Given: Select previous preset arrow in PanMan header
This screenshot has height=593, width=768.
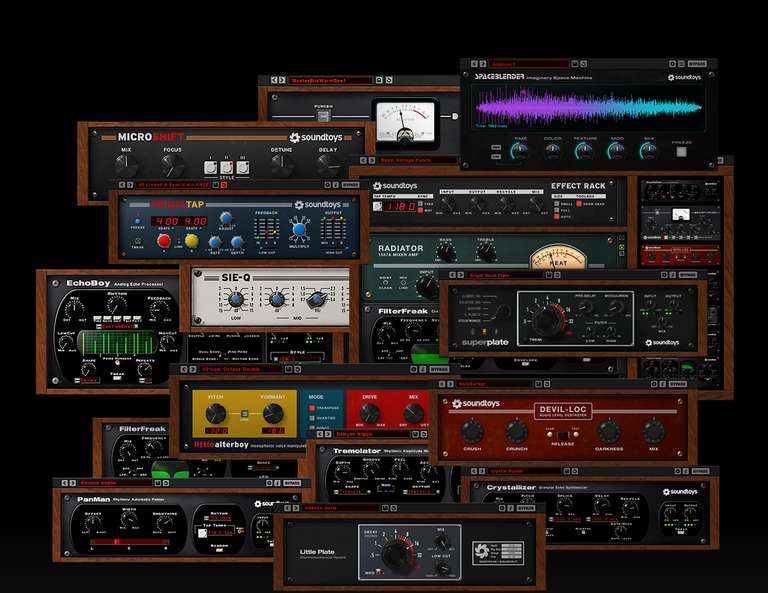Looking at the screenshot, I should click(64, 483).
